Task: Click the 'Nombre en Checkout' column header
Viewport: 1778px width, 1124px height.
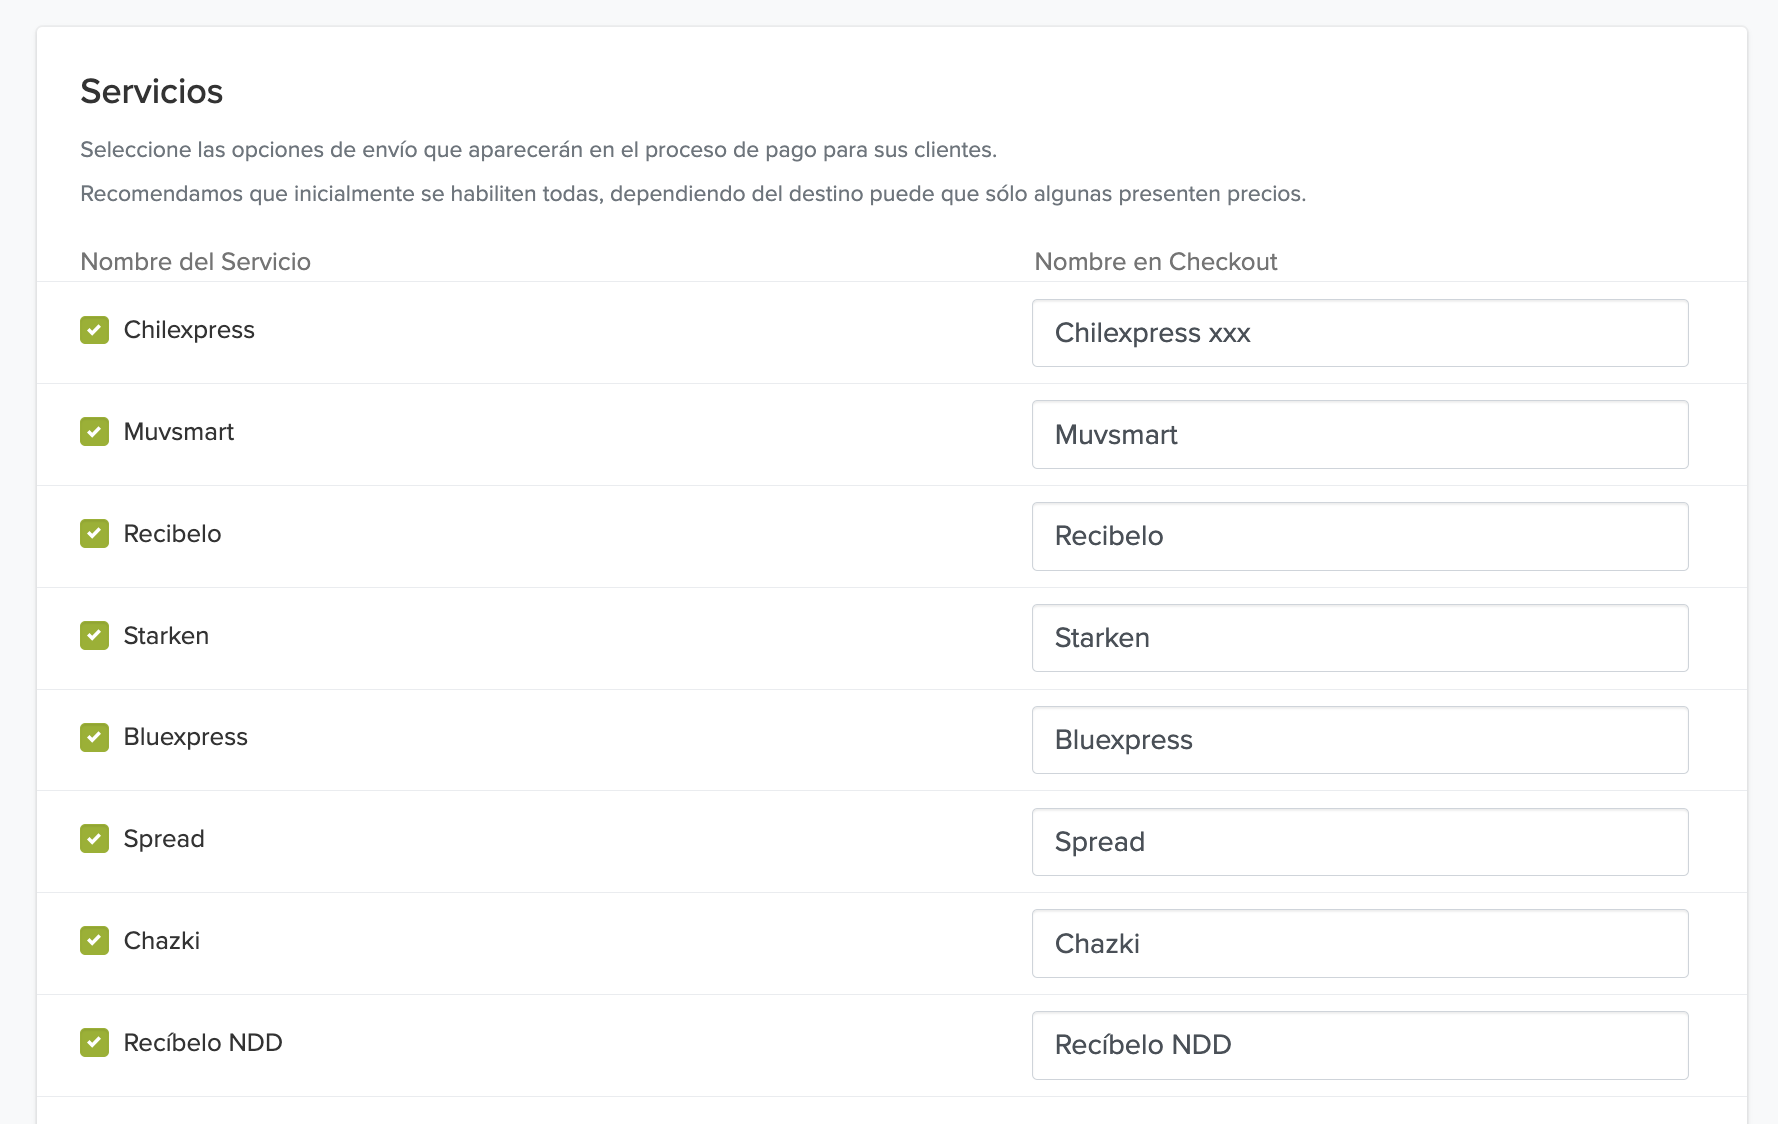Action: pyautogui.click(x=1156, y=262)
